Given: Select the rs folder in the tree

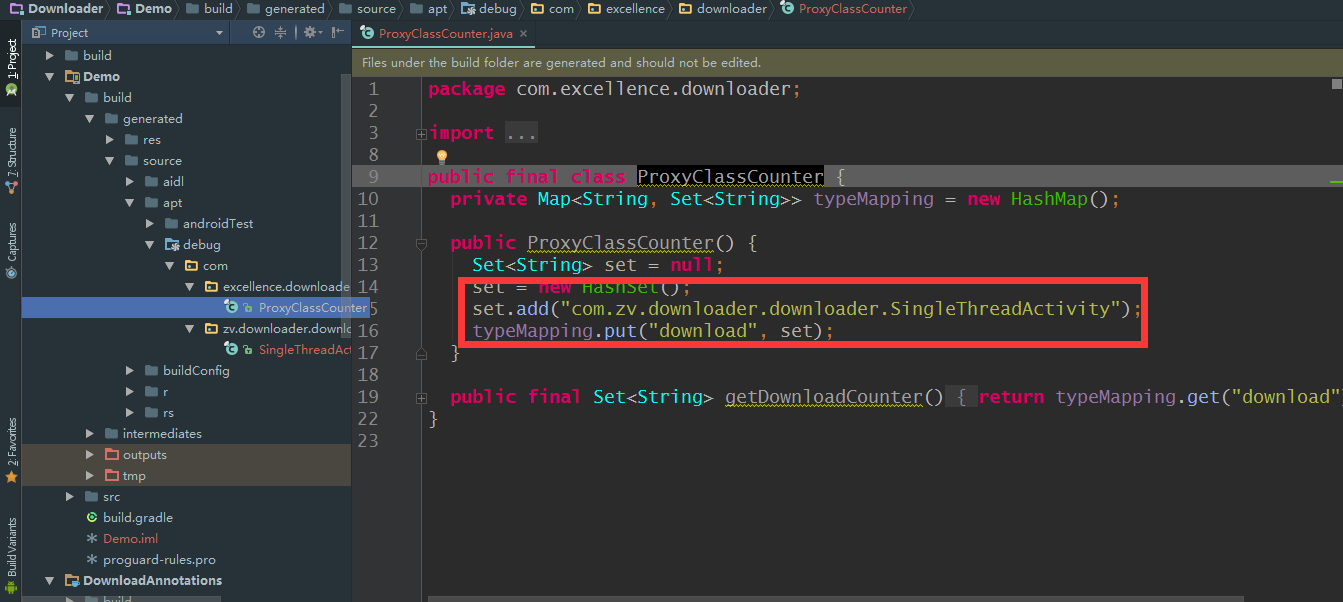Looking at the screenshot, I should click(x=168, y=412).
